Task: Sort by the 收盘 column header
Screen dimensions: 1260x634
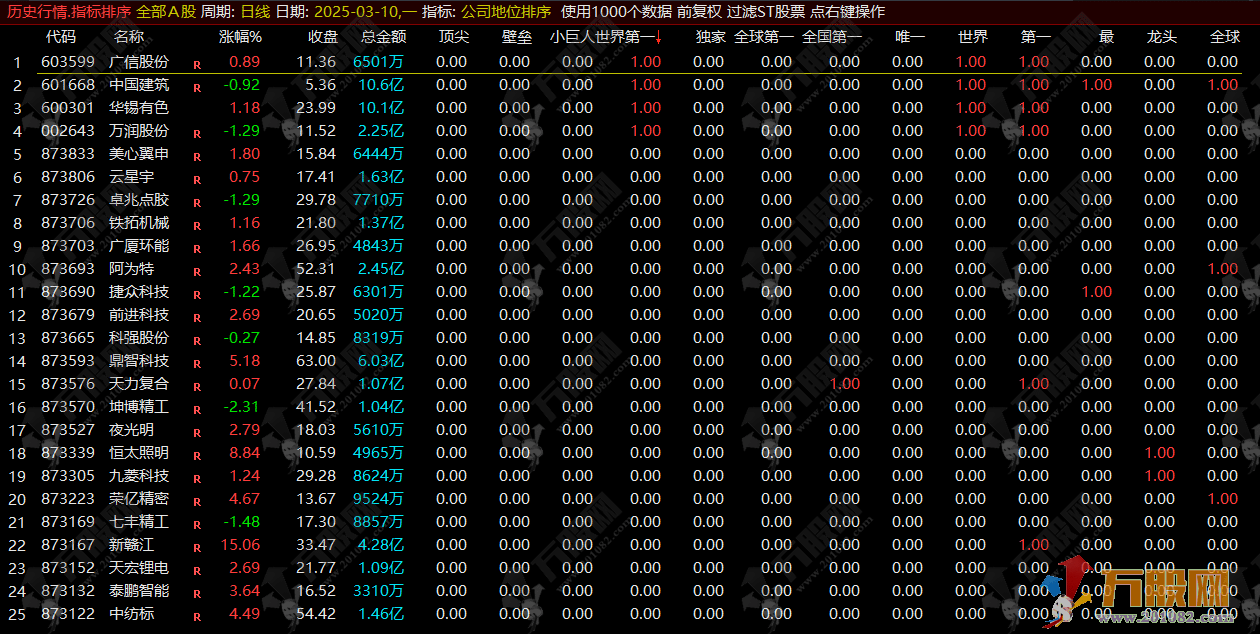Action: tap(322, 37)
